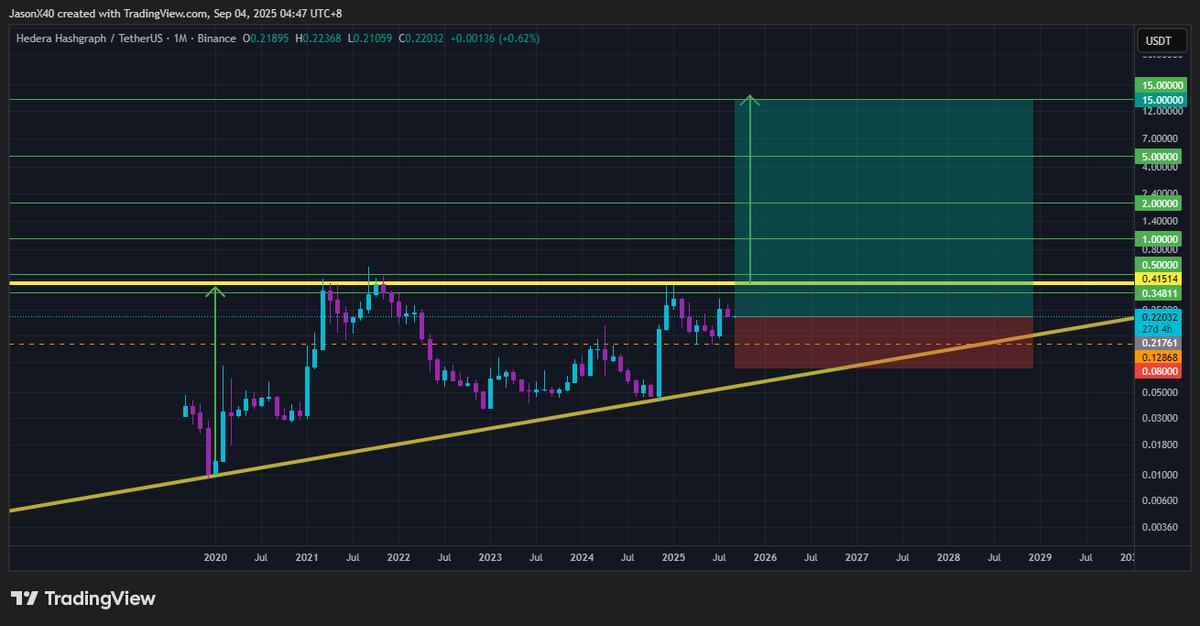Select the light green 15.00000 price label
The height and width of the screenshot is (626, 1200).
1161,87
